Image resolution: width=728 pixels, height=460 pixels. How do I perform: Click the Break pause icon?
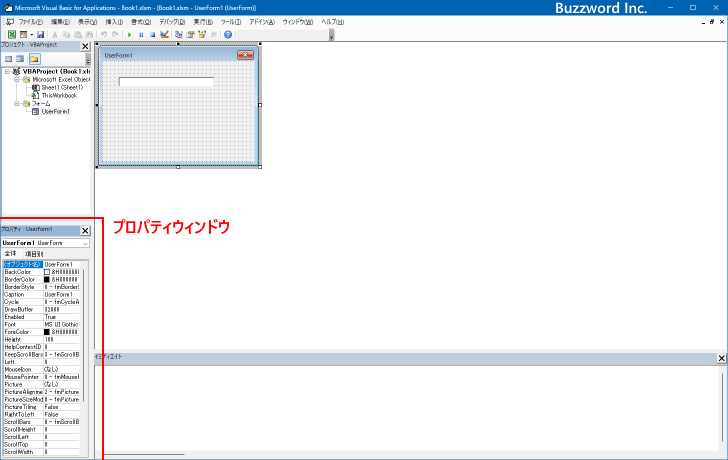(141, 34)
